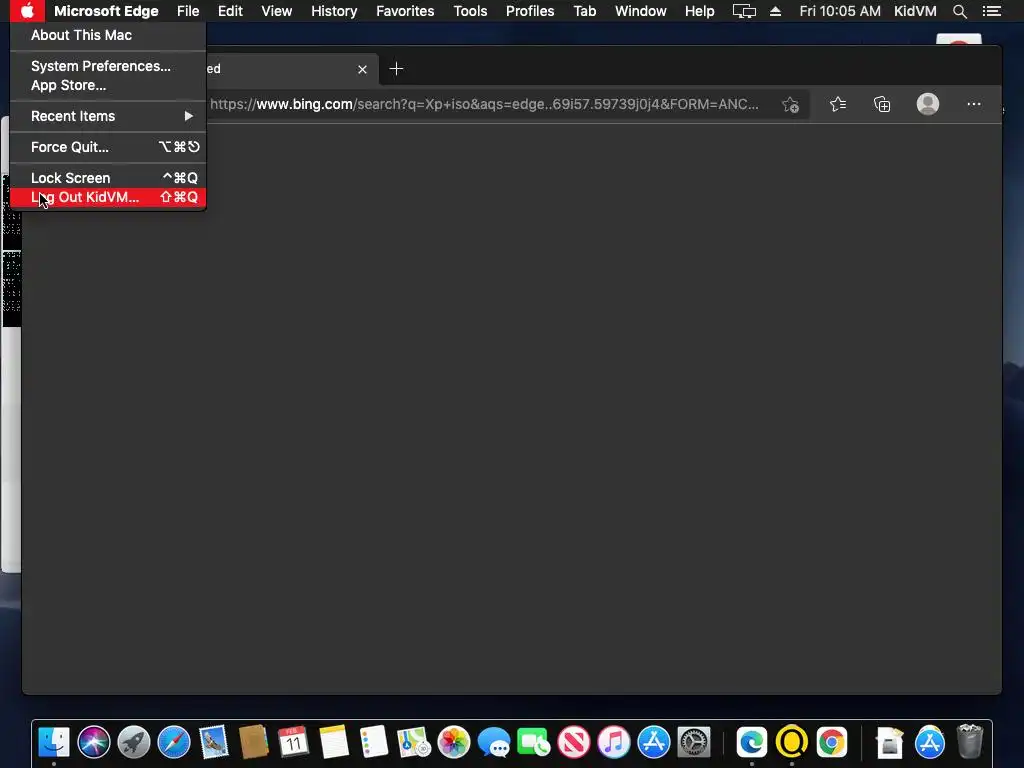
Task: Open the Help menu
Action: (699, 11)
